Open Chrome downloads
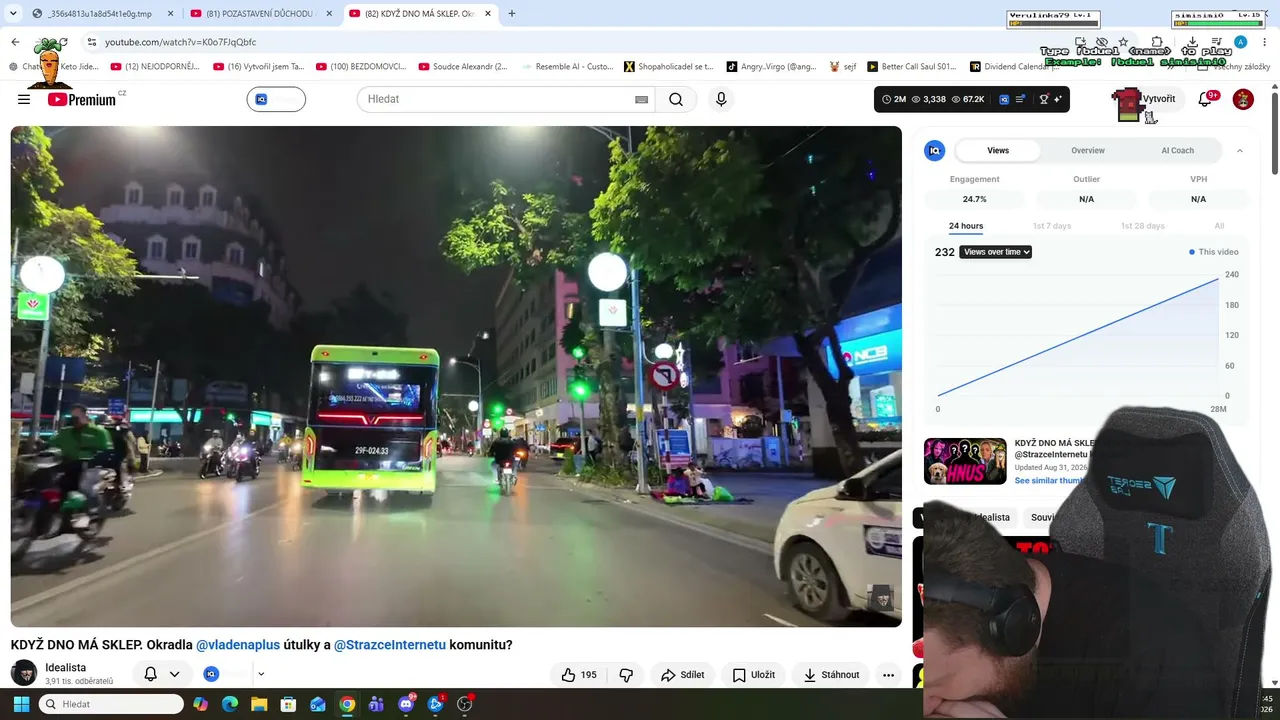Screen dimensions: 1280x720 point(1192,42)
